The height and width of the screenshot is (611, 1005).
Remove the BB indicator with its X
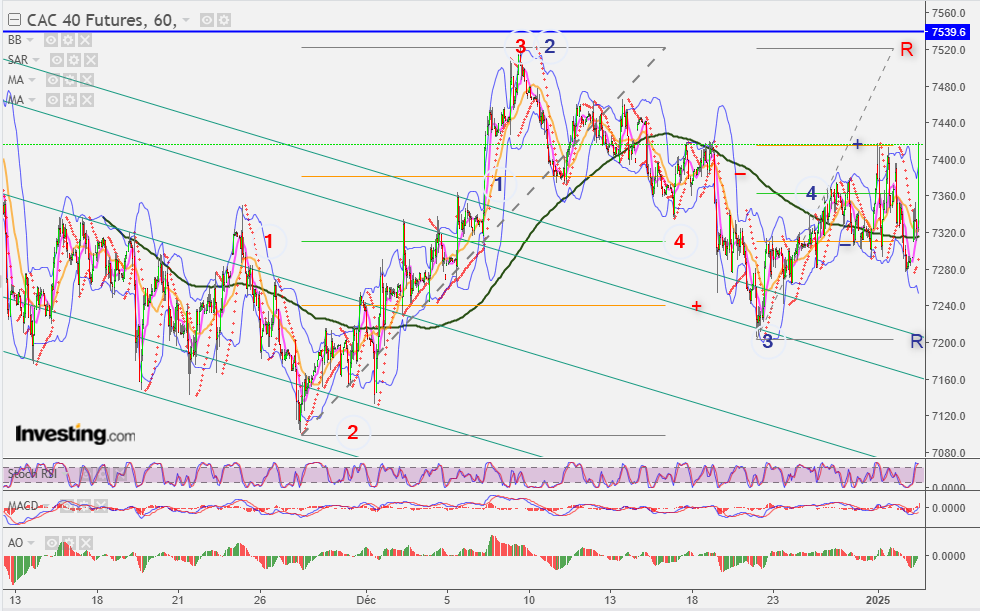point(85,40)
